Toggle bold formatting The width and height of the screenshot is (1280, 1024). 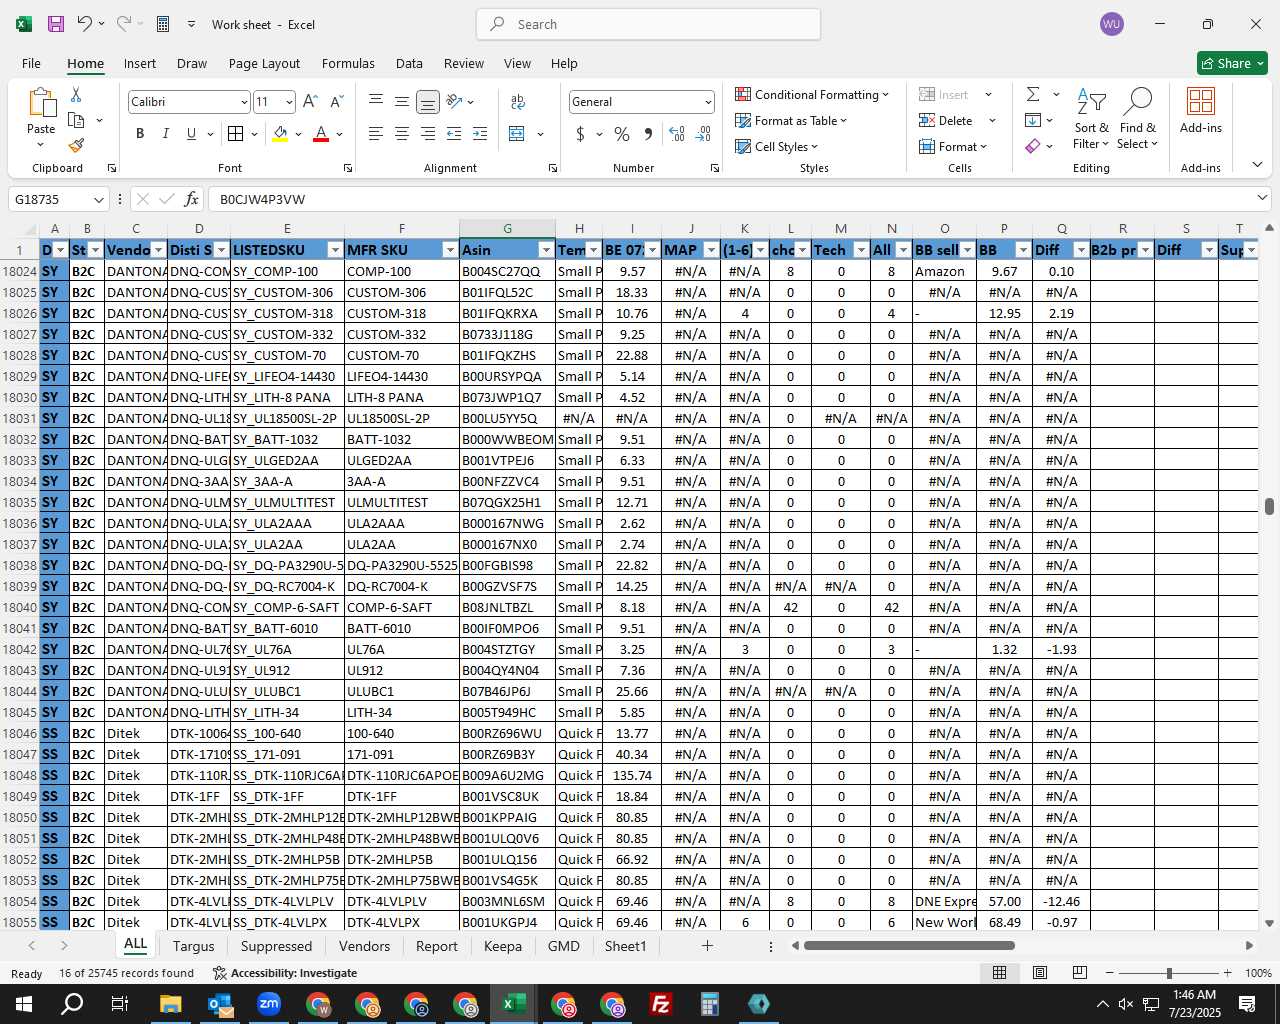[x=140, y=134]
